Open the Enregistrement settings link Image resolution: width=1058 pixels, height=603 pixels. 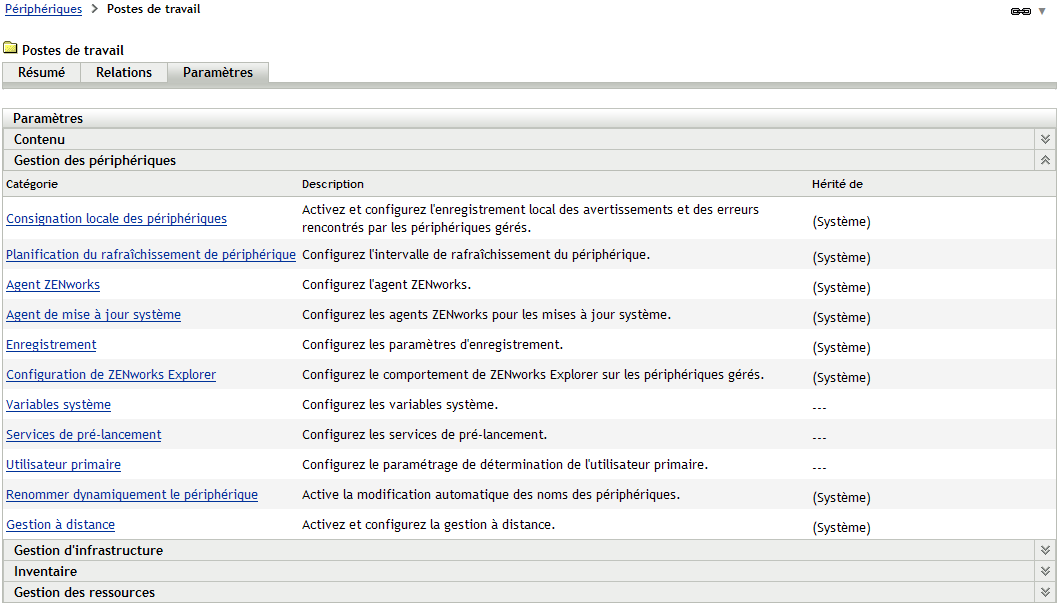pos(51,345)
